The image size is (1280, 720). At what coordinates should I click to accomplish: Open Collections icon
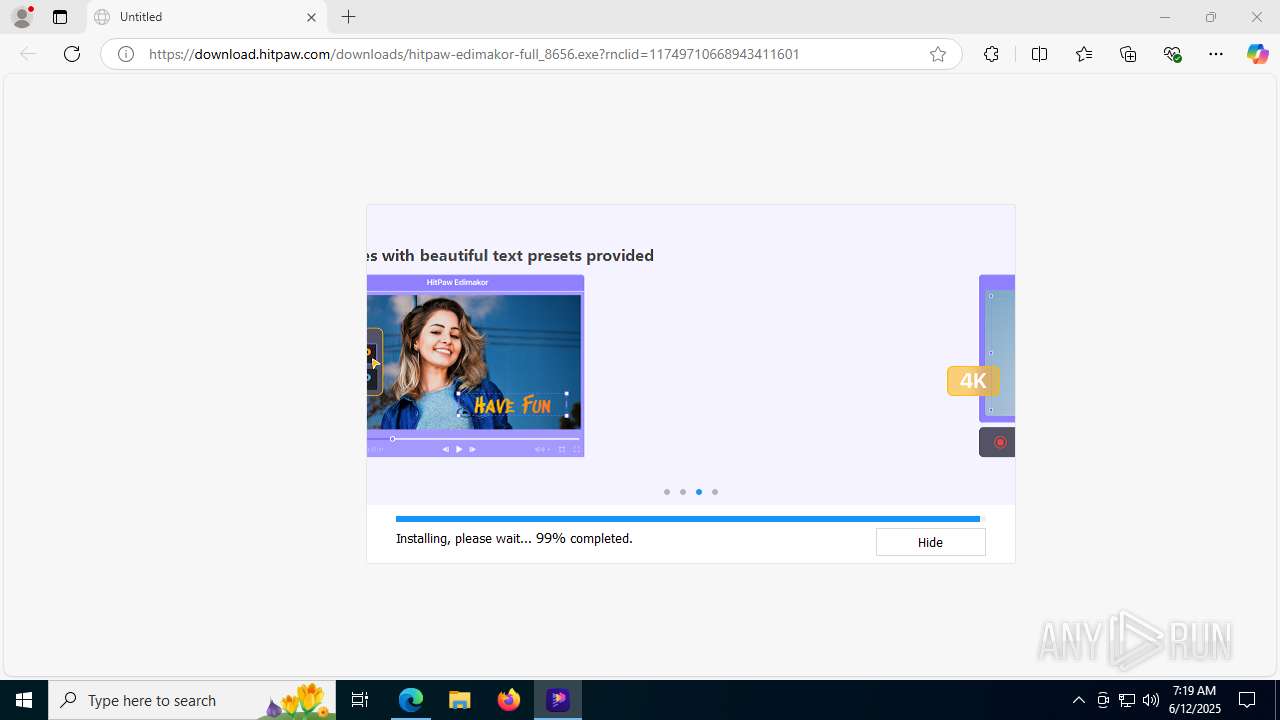1128,54
